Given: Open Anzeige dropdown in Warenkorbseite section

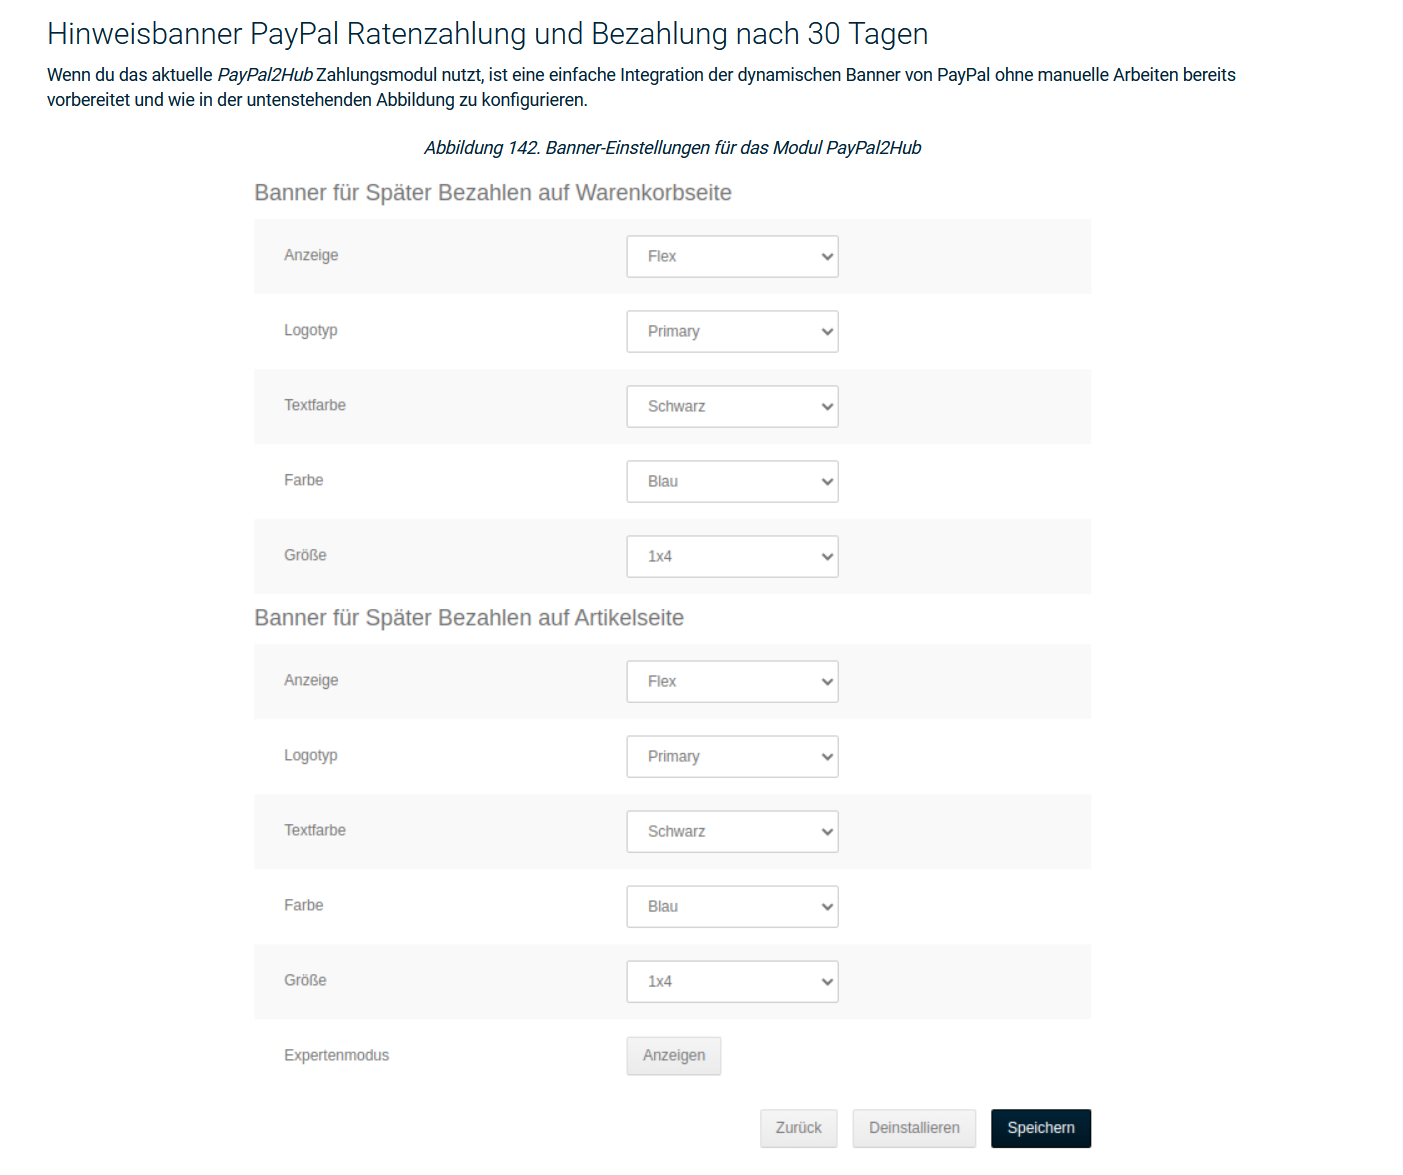Looking at the screenshot, I should [x=732, y=257].
